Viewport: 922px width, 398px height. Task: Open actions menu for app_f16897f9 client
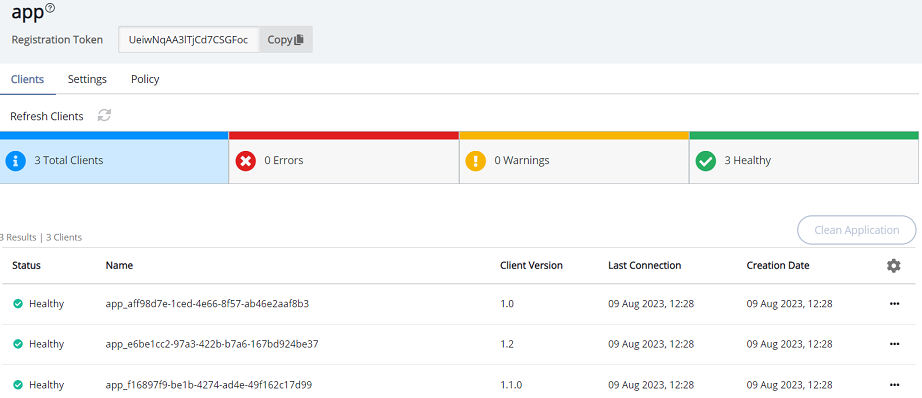[x=894, y=385]
